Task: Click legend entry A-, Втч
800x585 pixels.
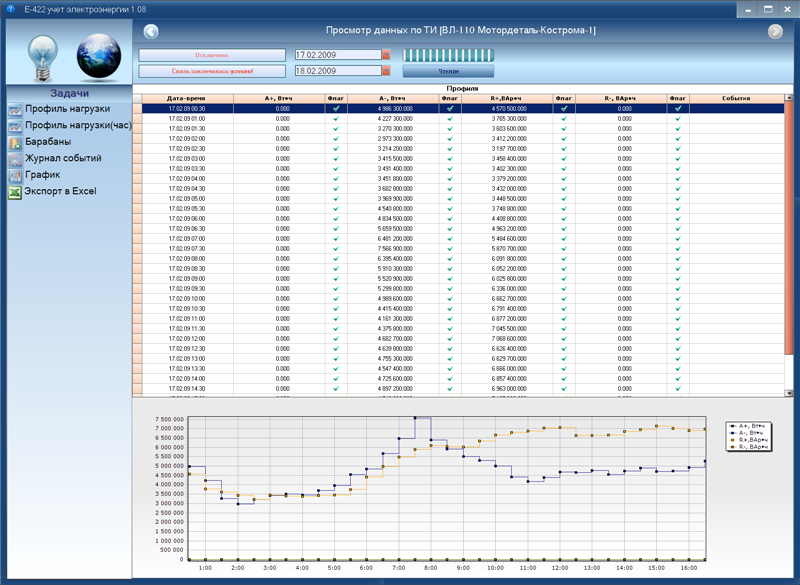Action: (x=748, y=433)
